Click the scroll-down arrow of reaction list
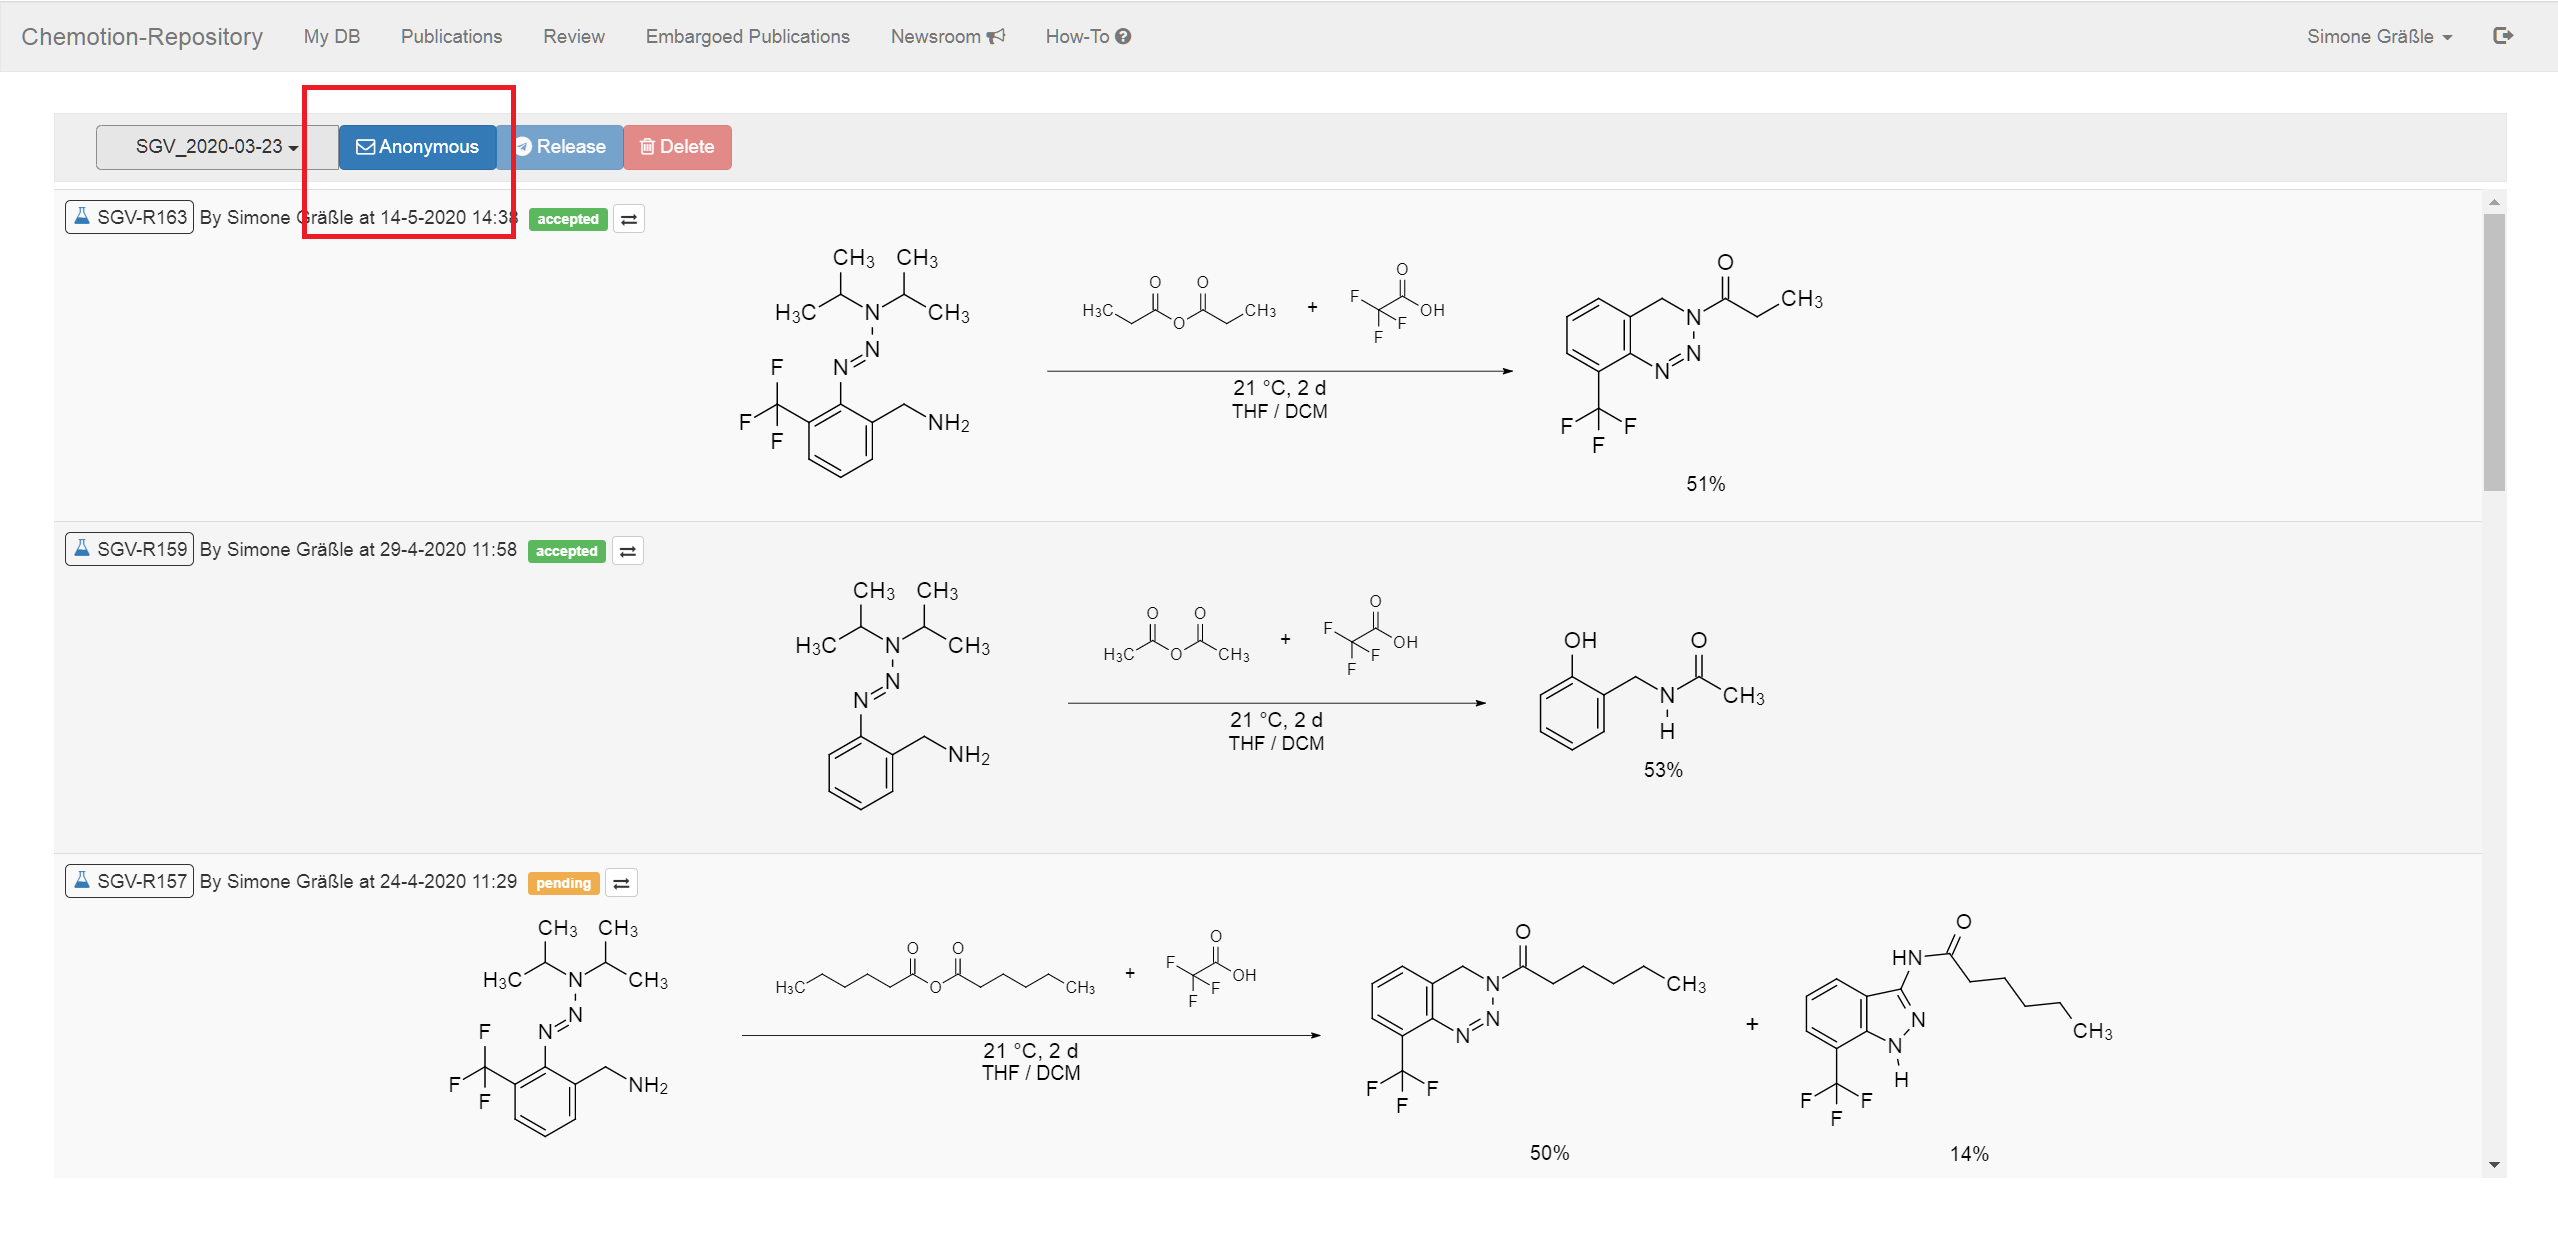This screenshot has width=2558, height=1240. [2493, 1164]
